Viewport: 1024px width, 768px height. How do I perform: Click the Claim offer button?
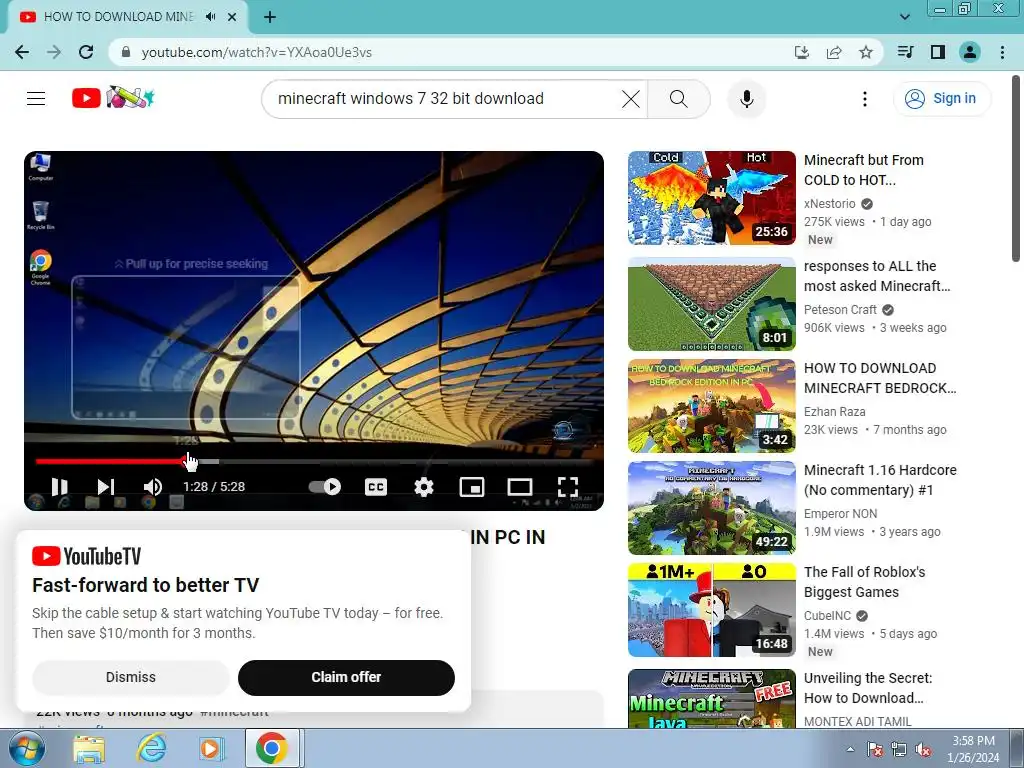(x=346, y=677)
